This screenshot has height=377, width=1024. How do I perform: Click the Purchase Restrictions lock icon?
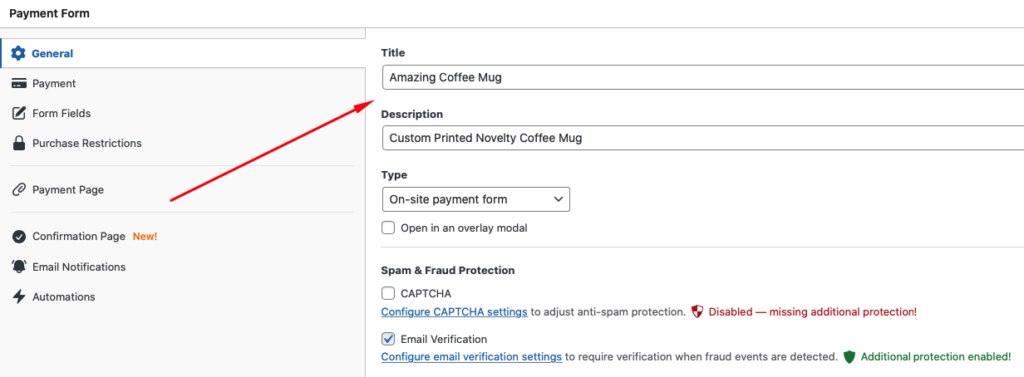click(19, 143)
